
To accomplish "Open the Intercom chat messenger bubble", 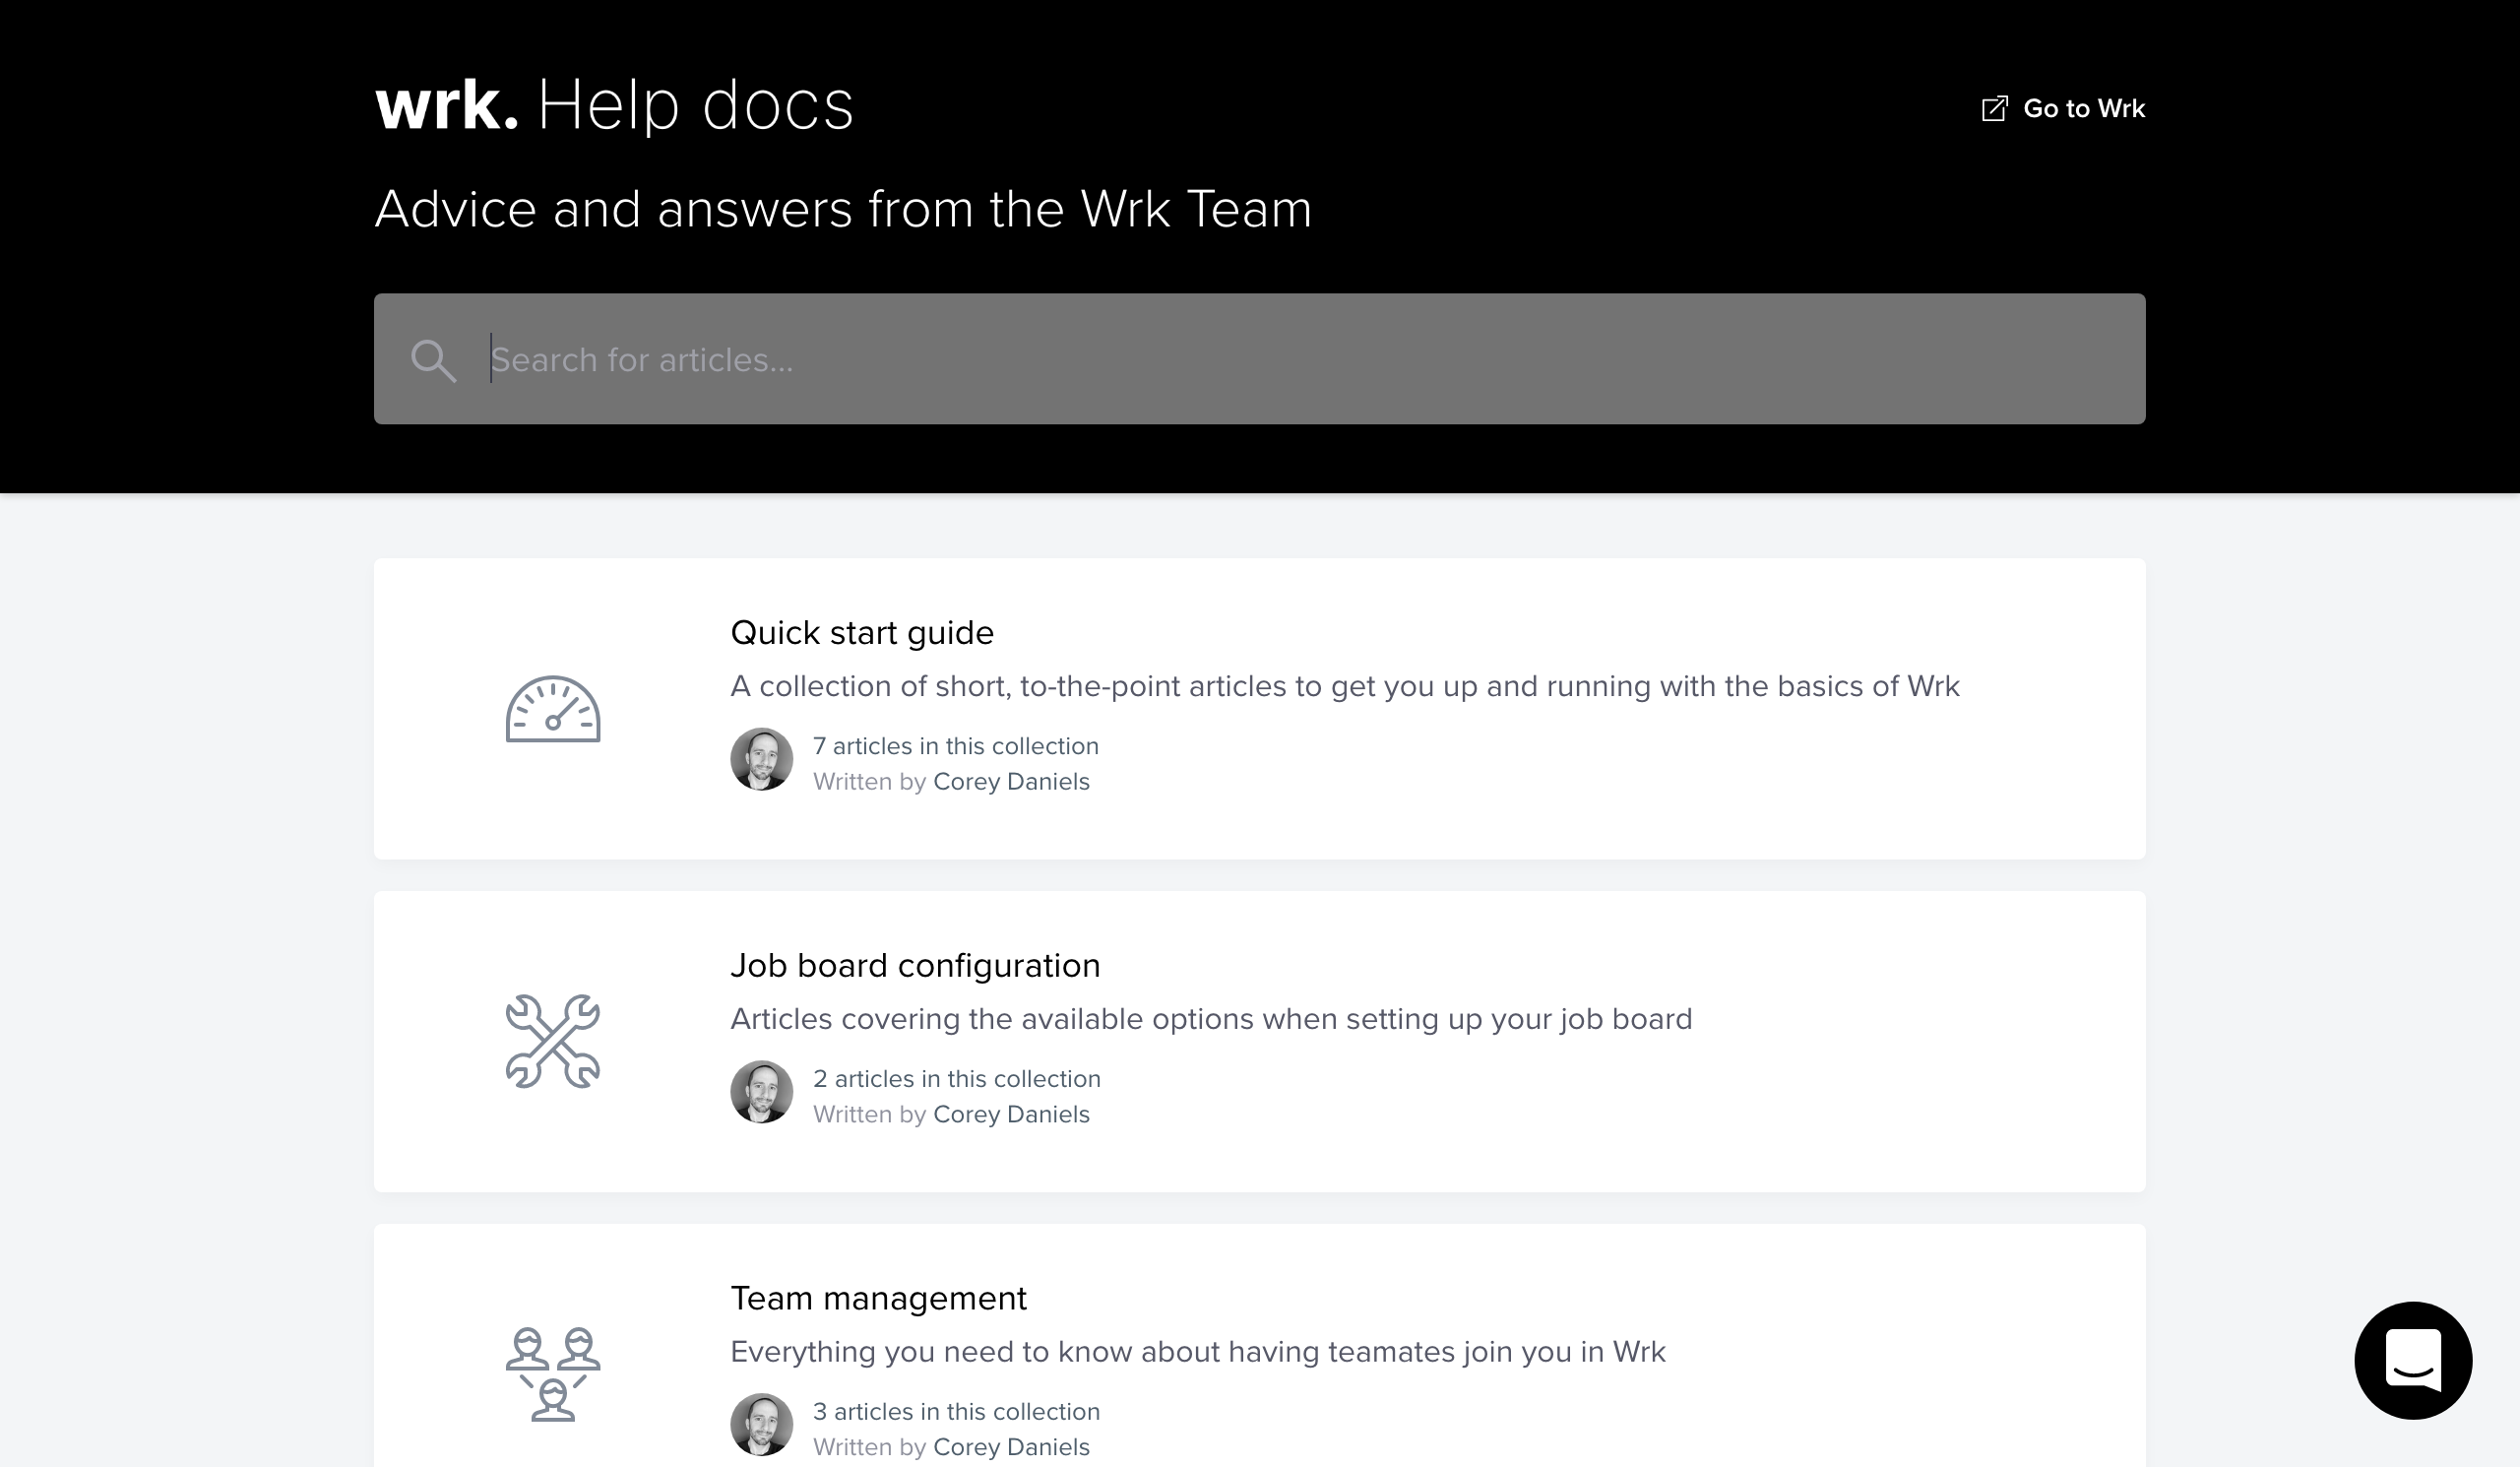I will [x=2413, y=1360].
